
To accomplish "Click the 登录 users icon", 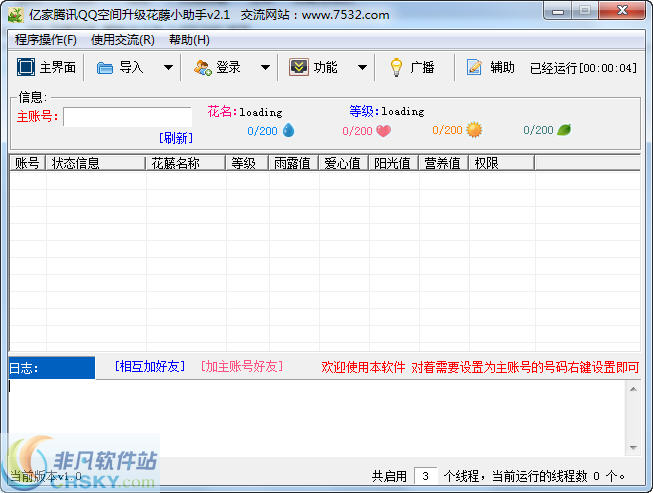I will [x=203, y=67].
